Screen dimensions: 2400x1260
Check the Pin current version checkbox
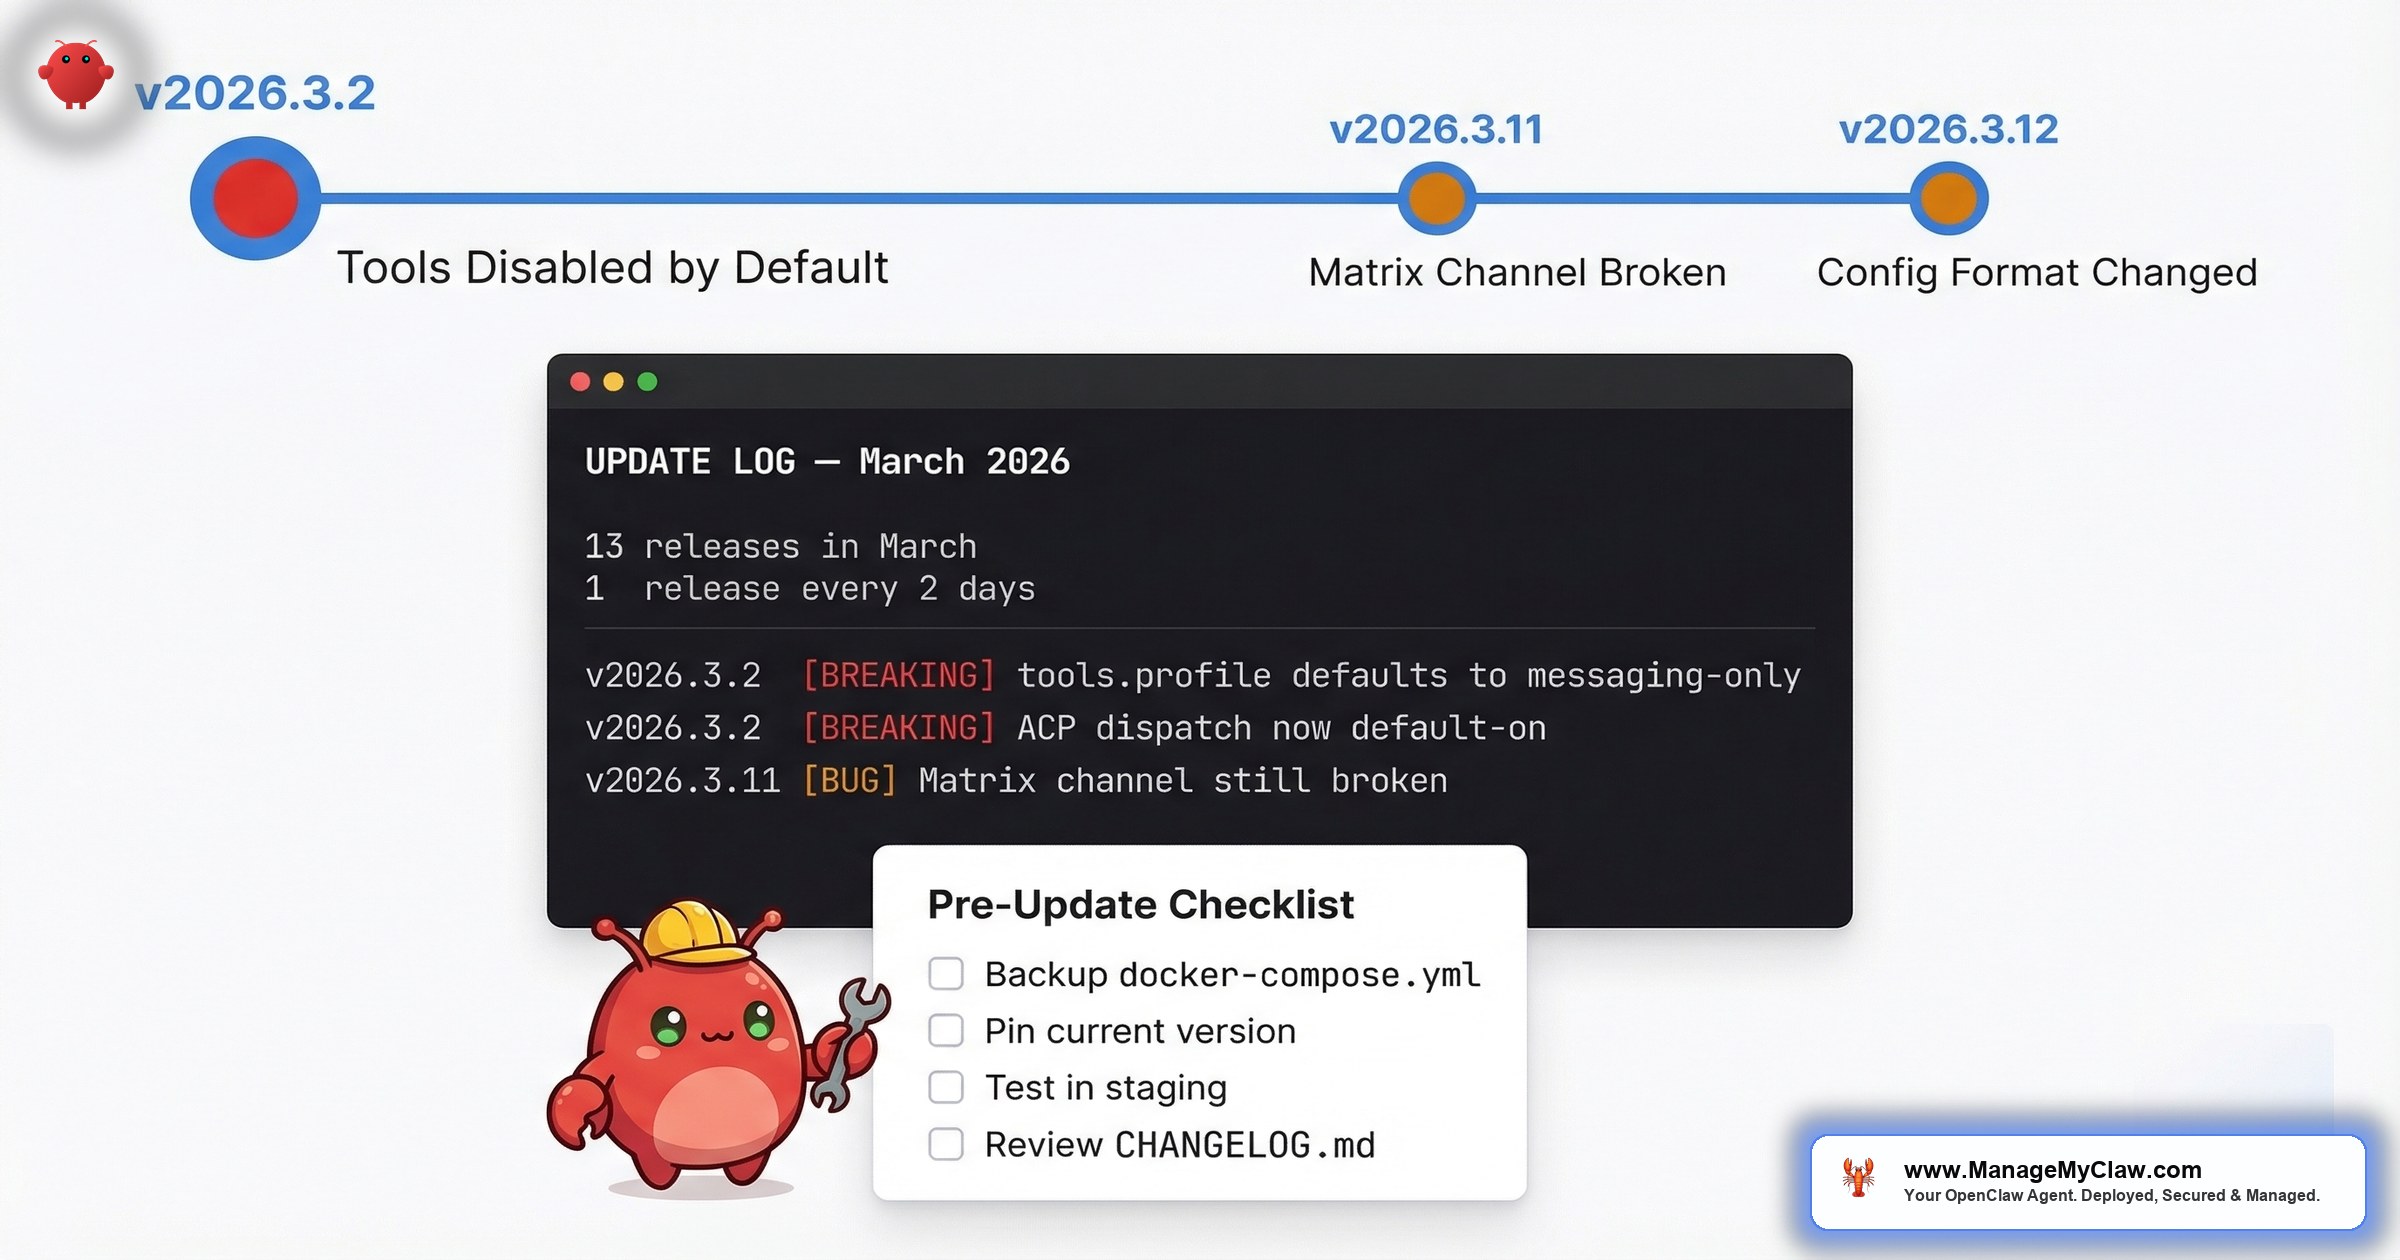tap(945, 1031)
